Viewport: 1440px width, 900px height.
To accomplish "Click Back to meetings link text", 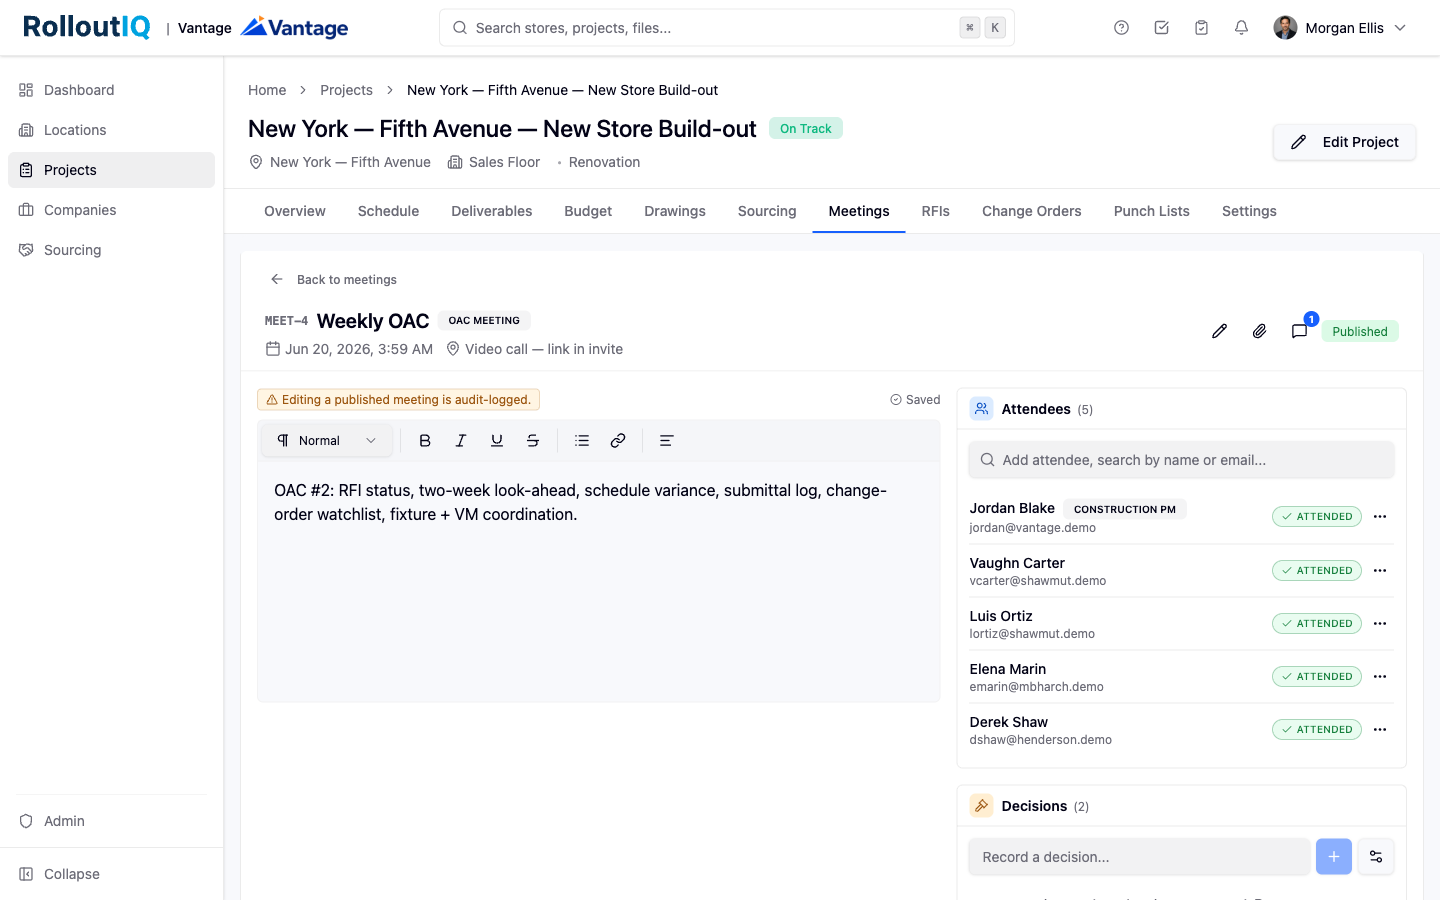I will (x=347, y=280).
